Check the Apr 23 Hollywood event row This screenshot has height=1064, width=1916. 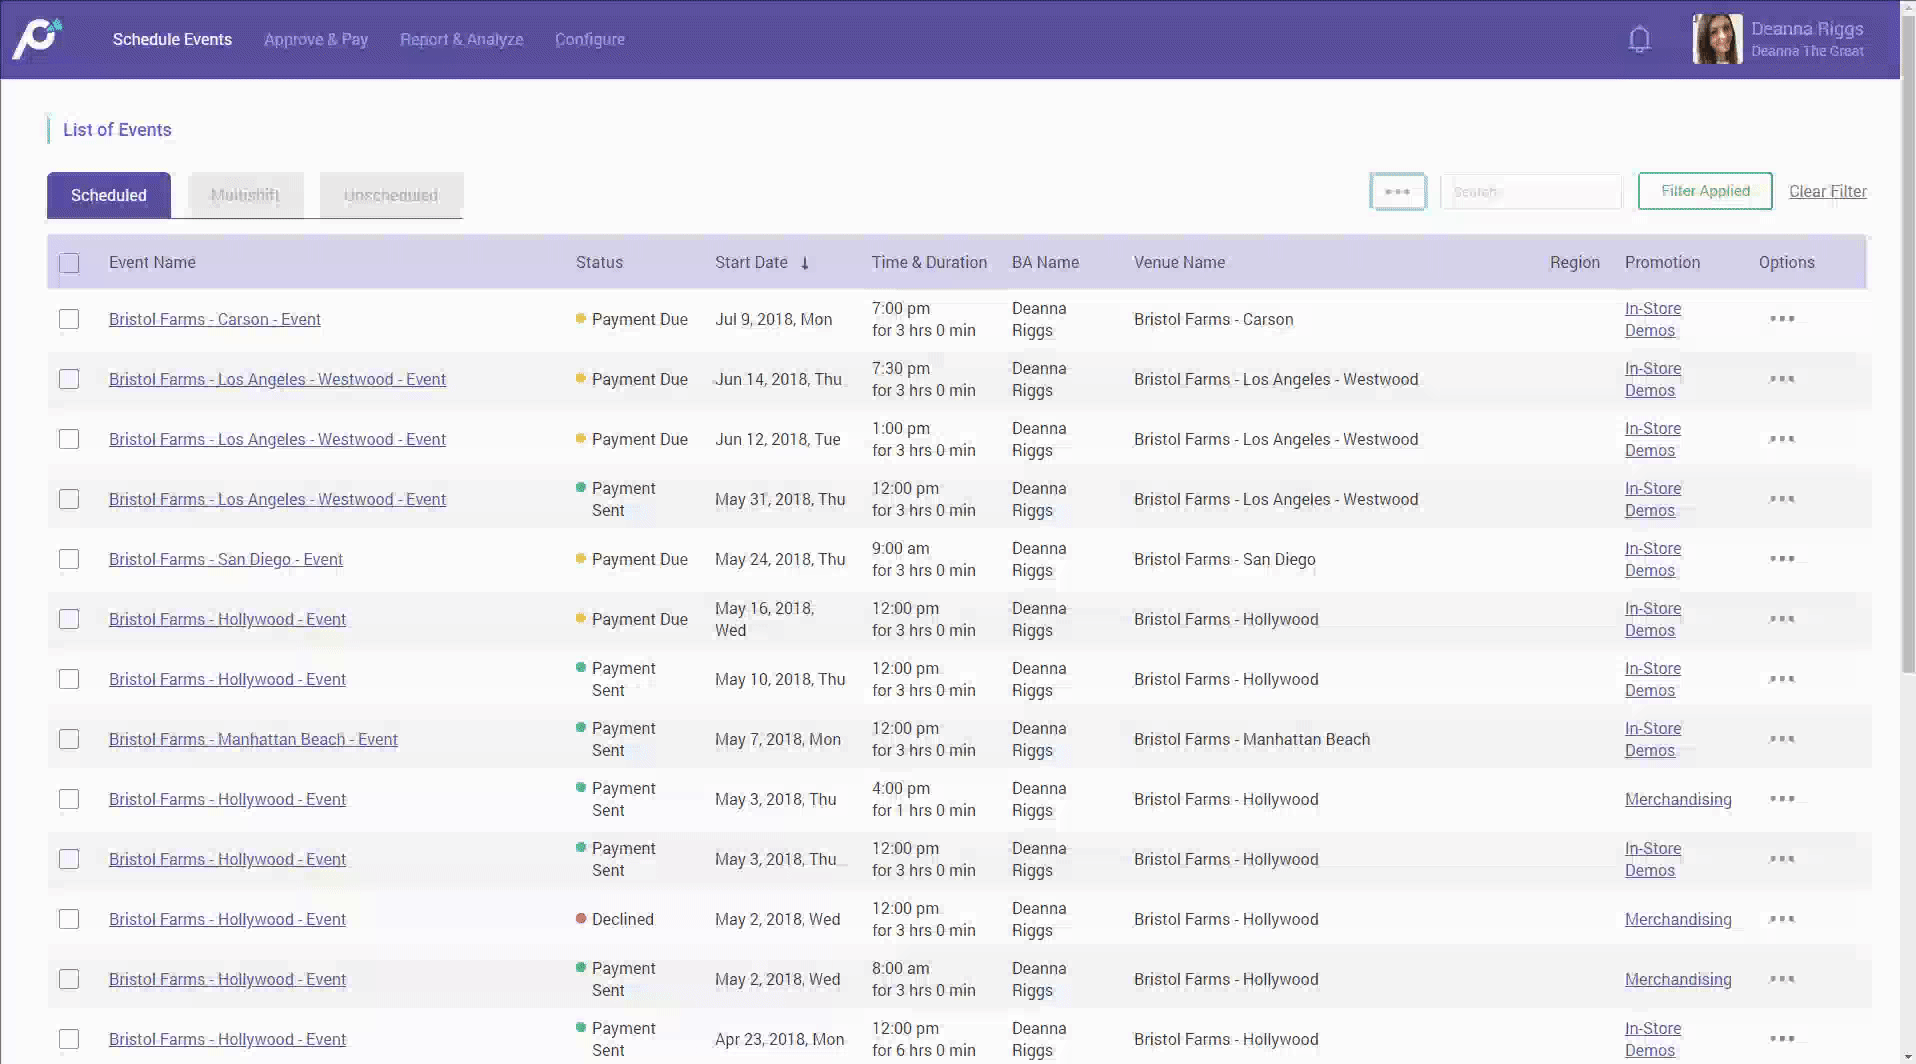[69, 1039]
